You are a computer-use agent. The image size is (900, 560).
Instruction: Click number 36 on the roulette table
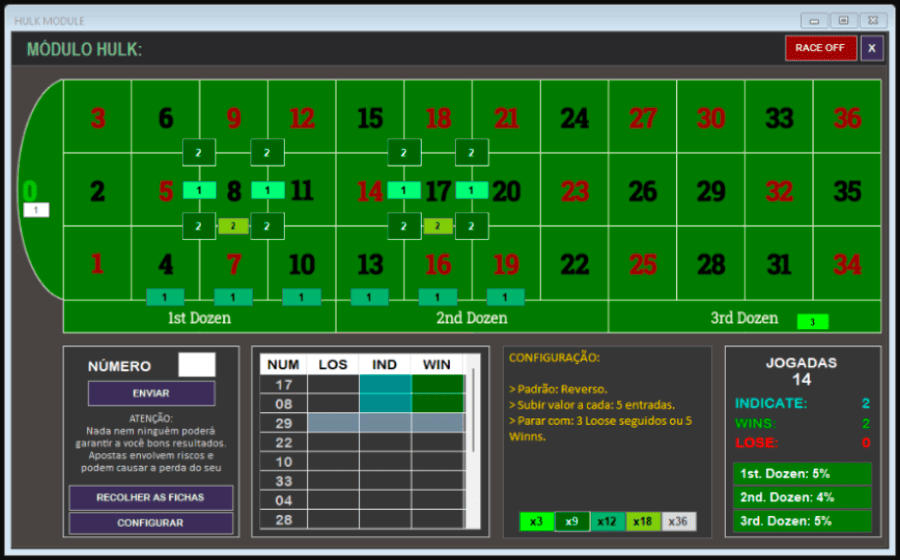coord(847,118)
